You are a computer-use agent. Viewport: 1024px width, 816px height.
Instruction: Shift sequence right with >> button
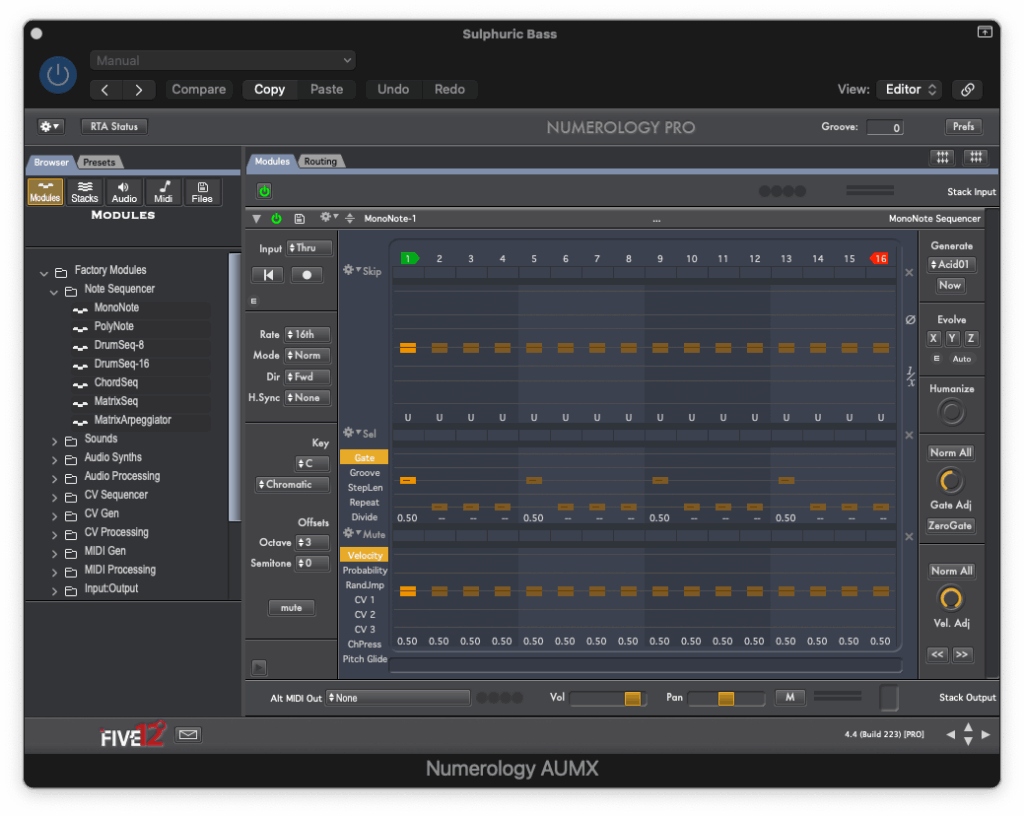tap(962, 654)
